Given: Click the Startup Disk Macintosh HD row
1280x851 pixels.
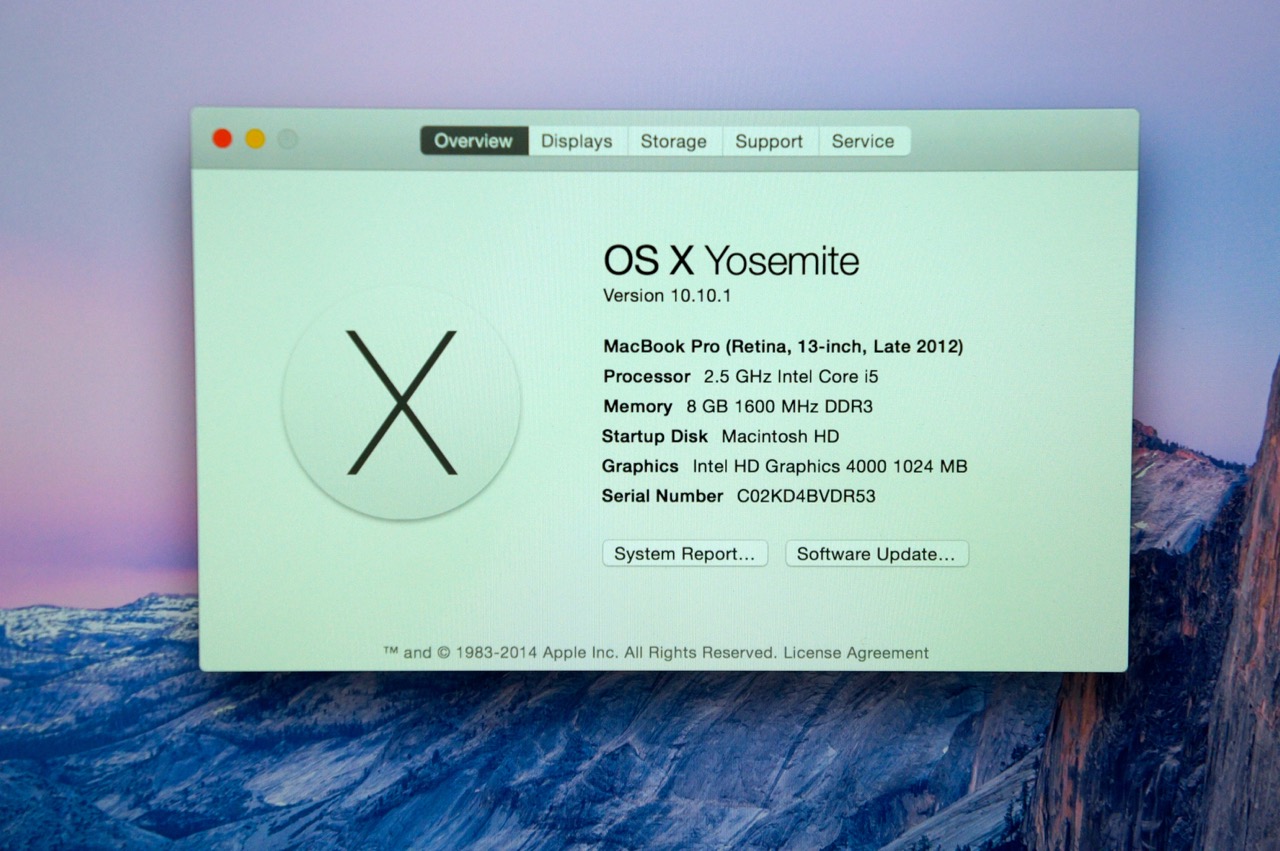Looking at the screenshot, I should (x=720, y=437).
